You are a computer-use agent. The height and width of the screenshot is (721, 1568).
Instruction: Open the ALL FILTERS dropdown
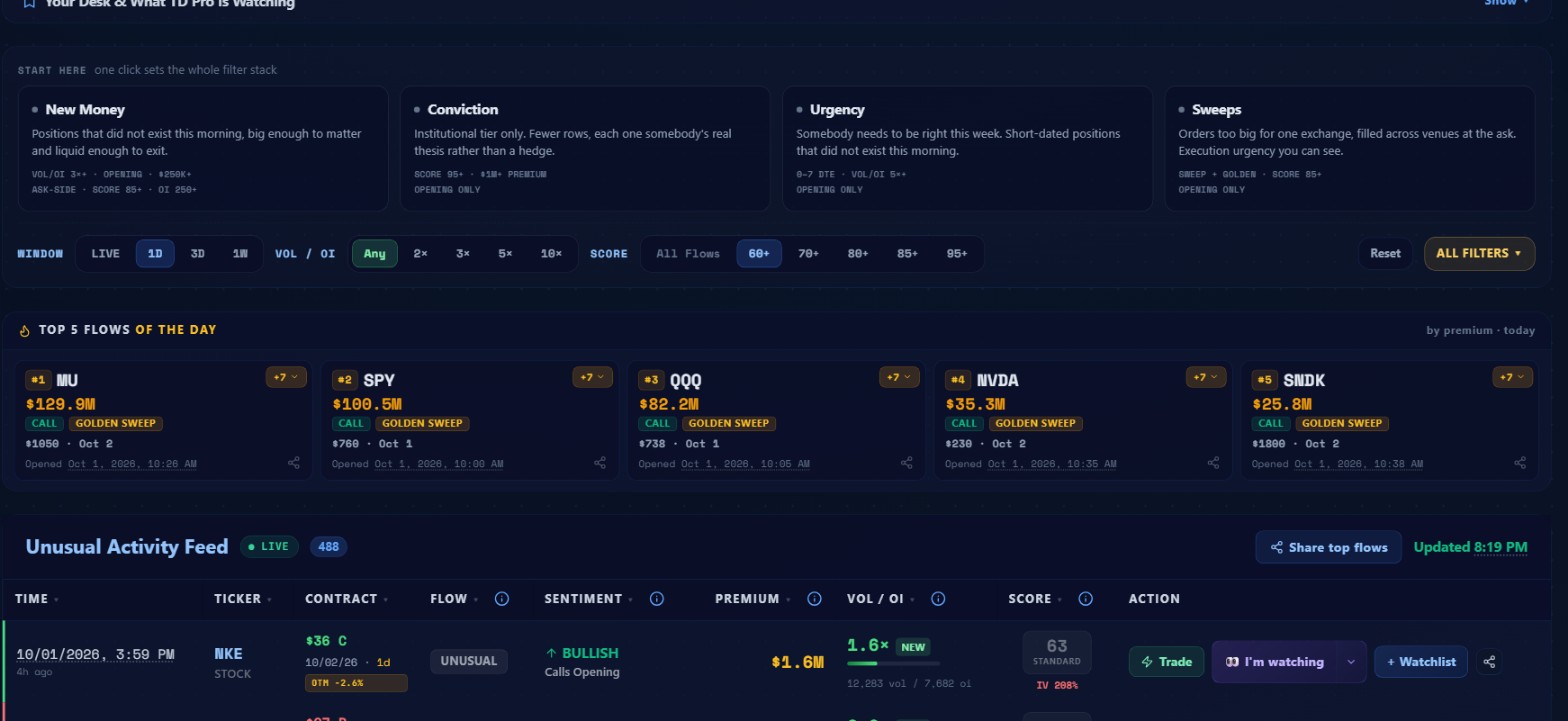(x=1479, y=253)
